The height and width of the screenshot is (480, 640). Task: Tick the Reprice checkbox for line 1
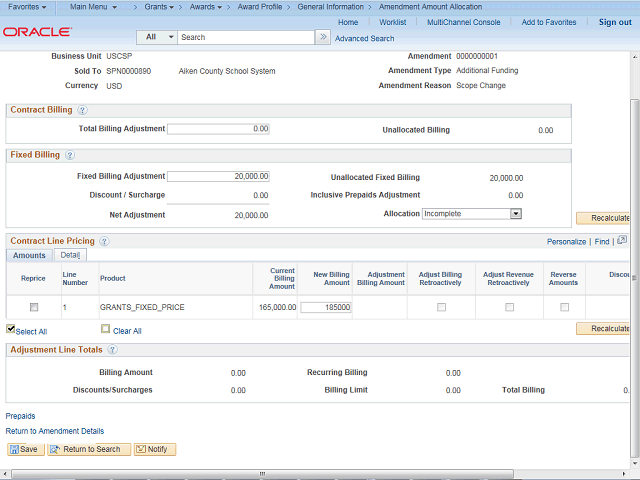(34, 307)
